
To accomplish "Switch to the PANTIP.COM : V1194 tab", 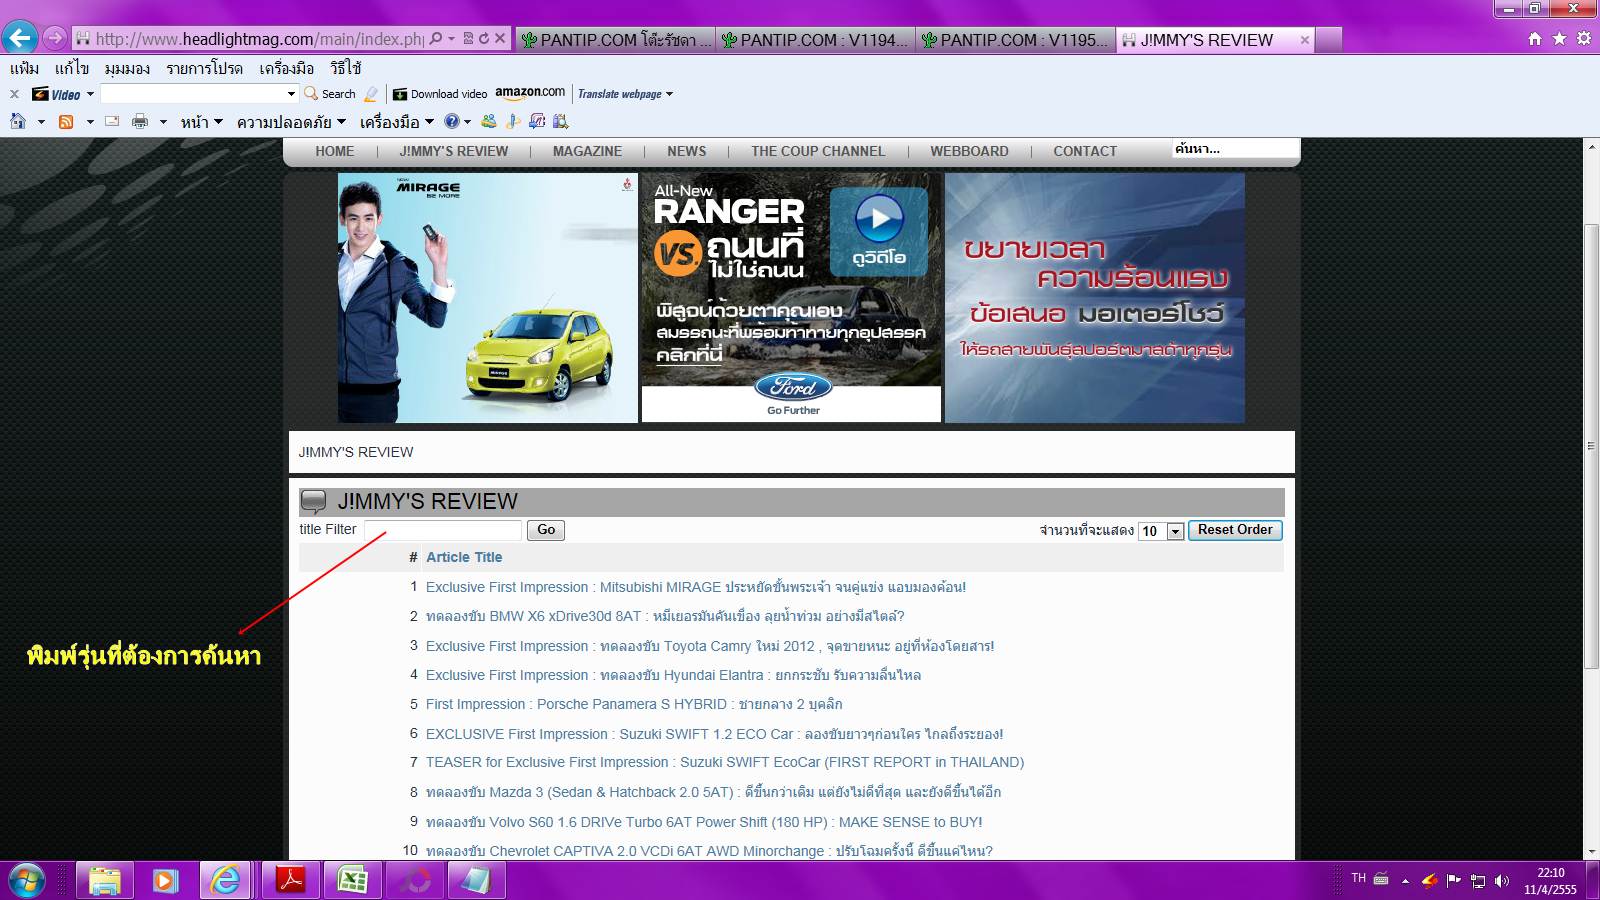I will pos(815,40).
